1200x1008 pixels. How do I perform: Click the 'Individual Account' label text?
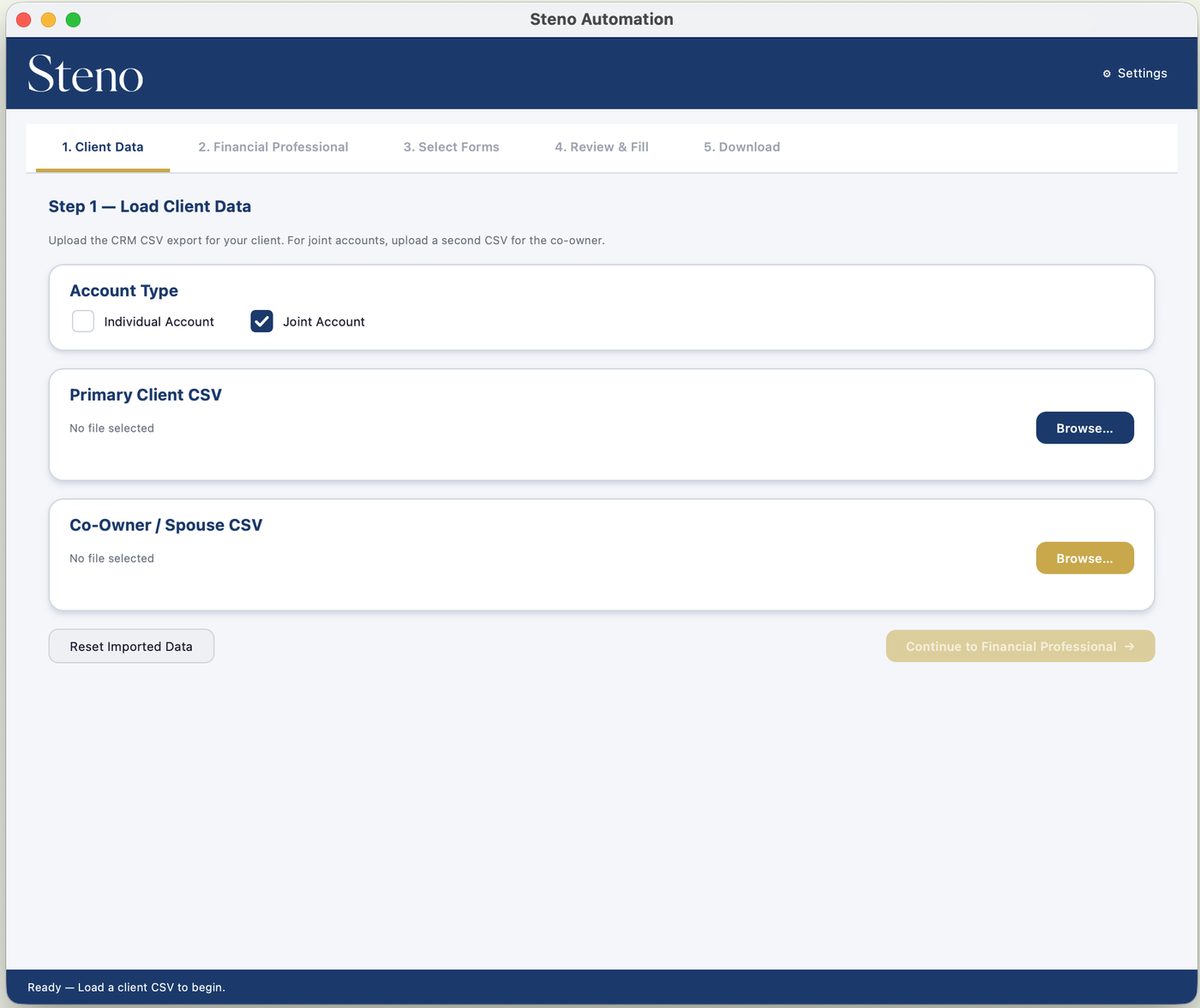pos(159,322)
